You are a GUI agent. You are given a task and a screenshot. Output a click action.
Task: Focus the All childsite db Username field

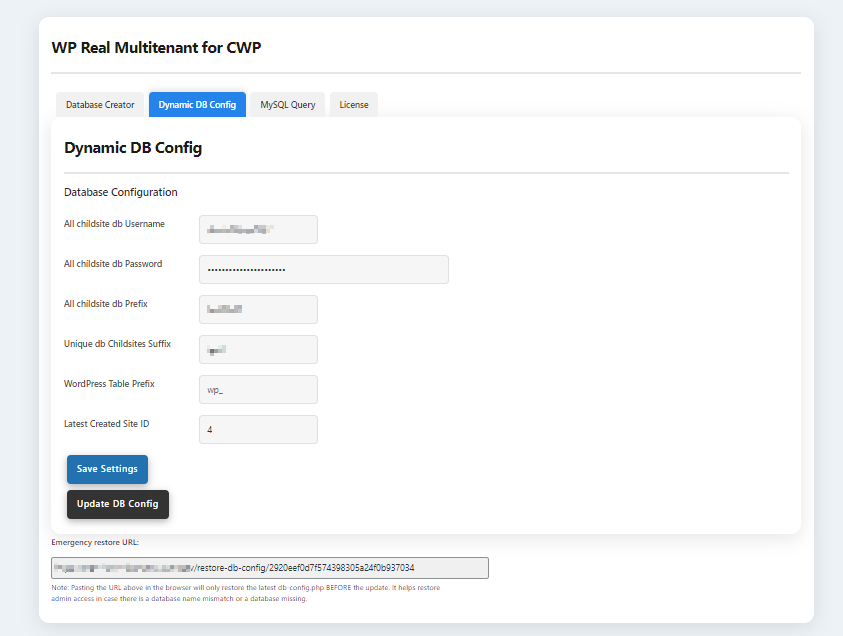(x=258, y=229)
